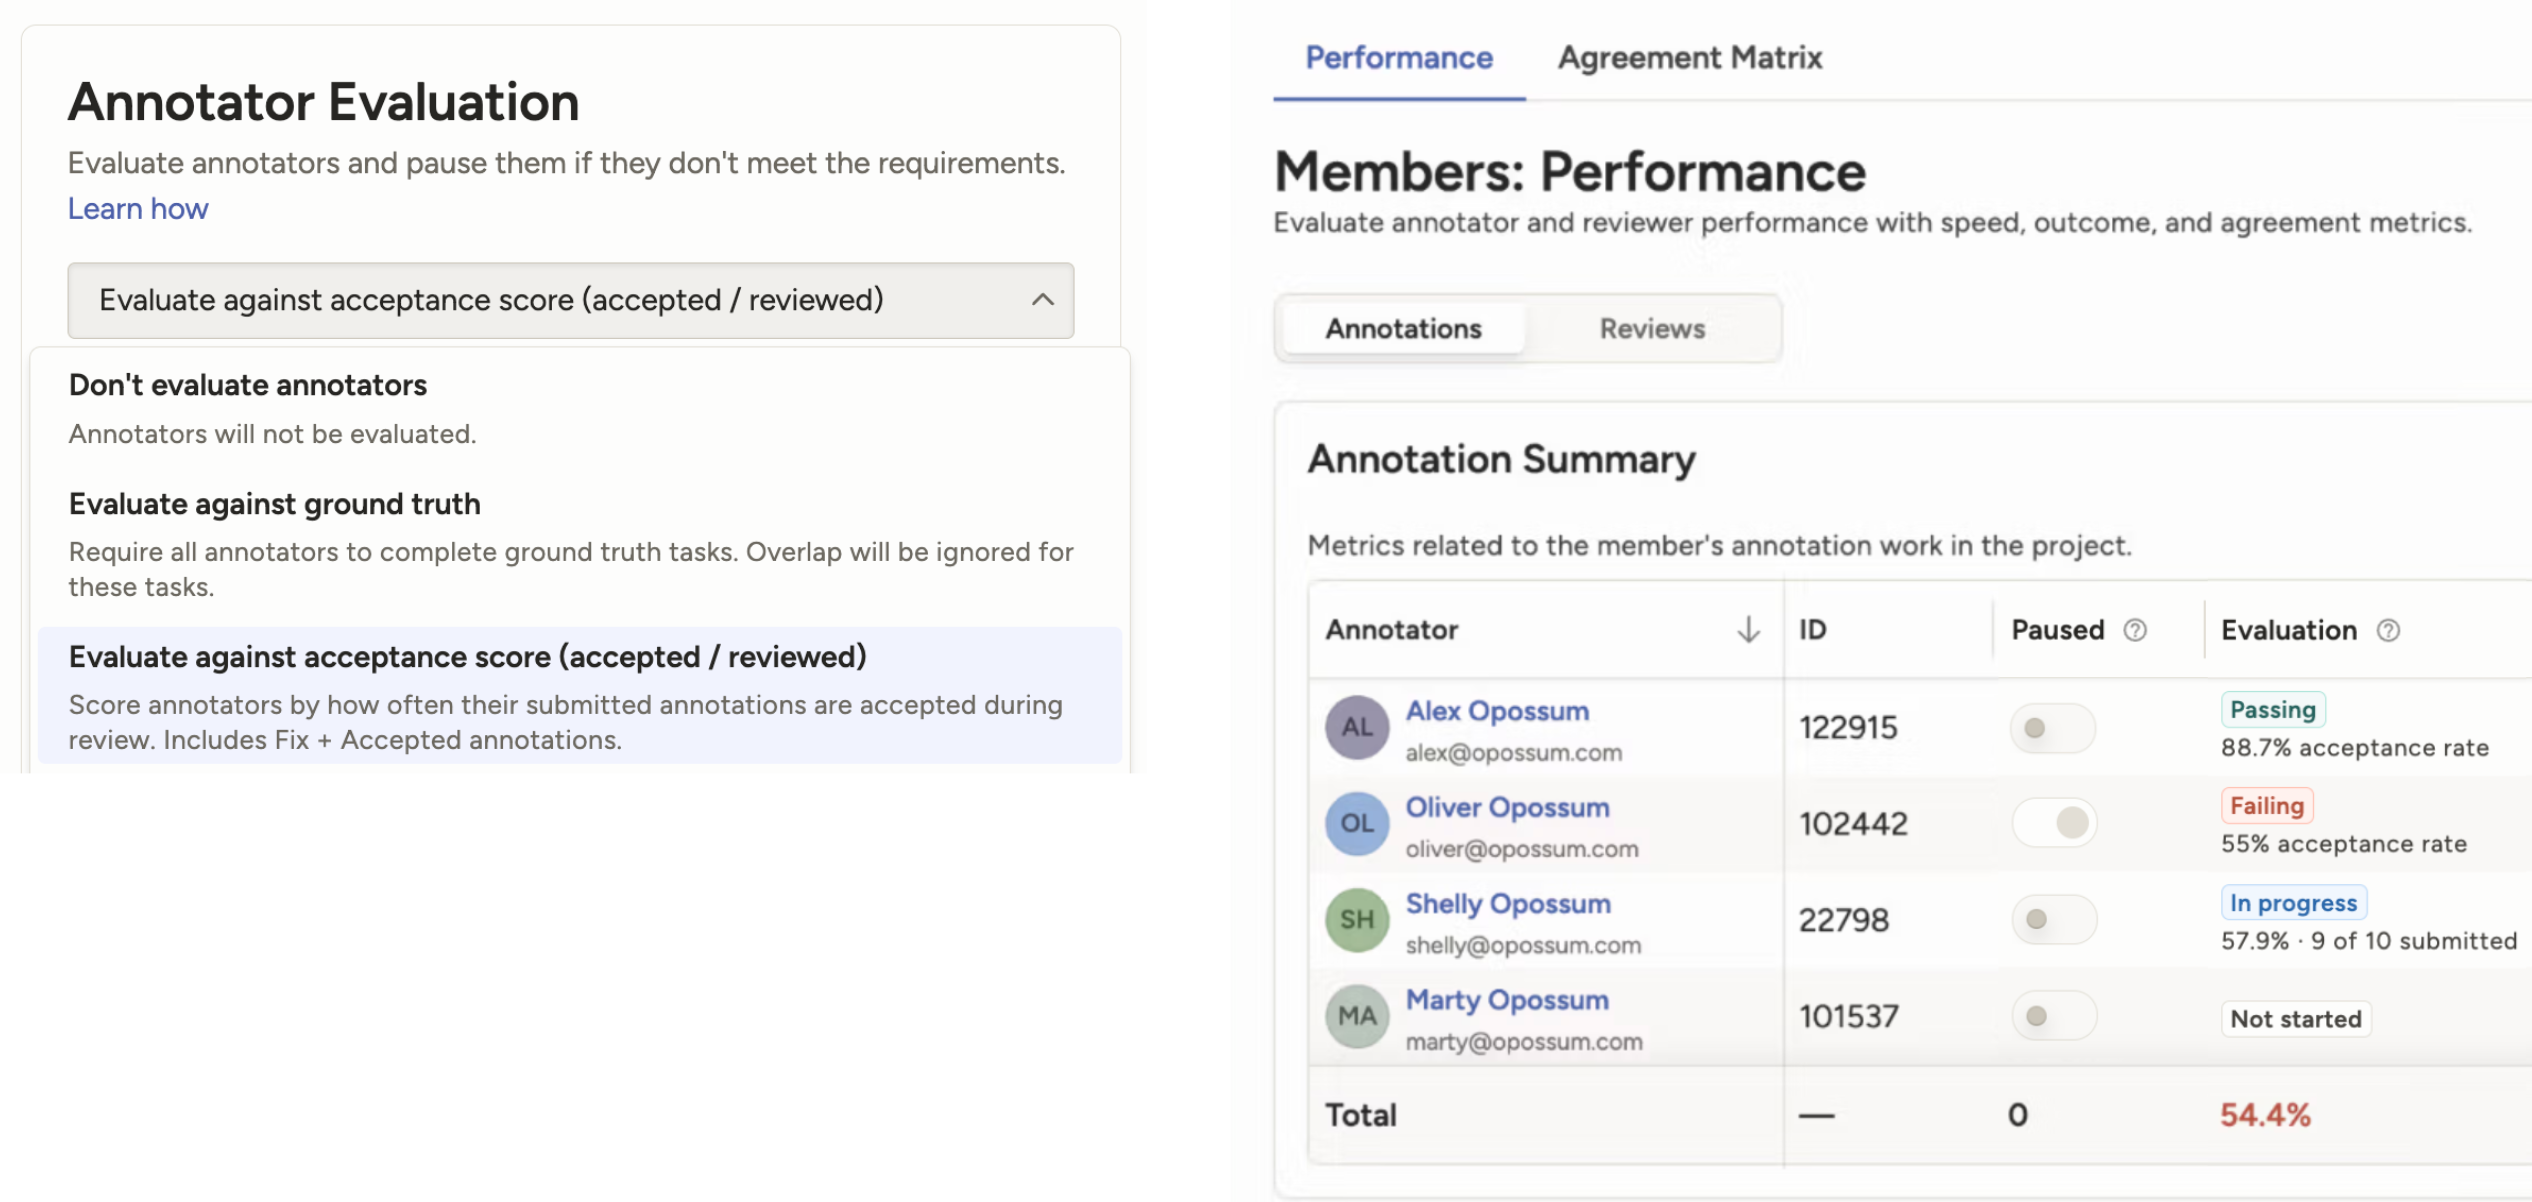Click the marty@opossum.com email
The width and height of the screenshot is (2532, 1202).
pos(1523,1042)
